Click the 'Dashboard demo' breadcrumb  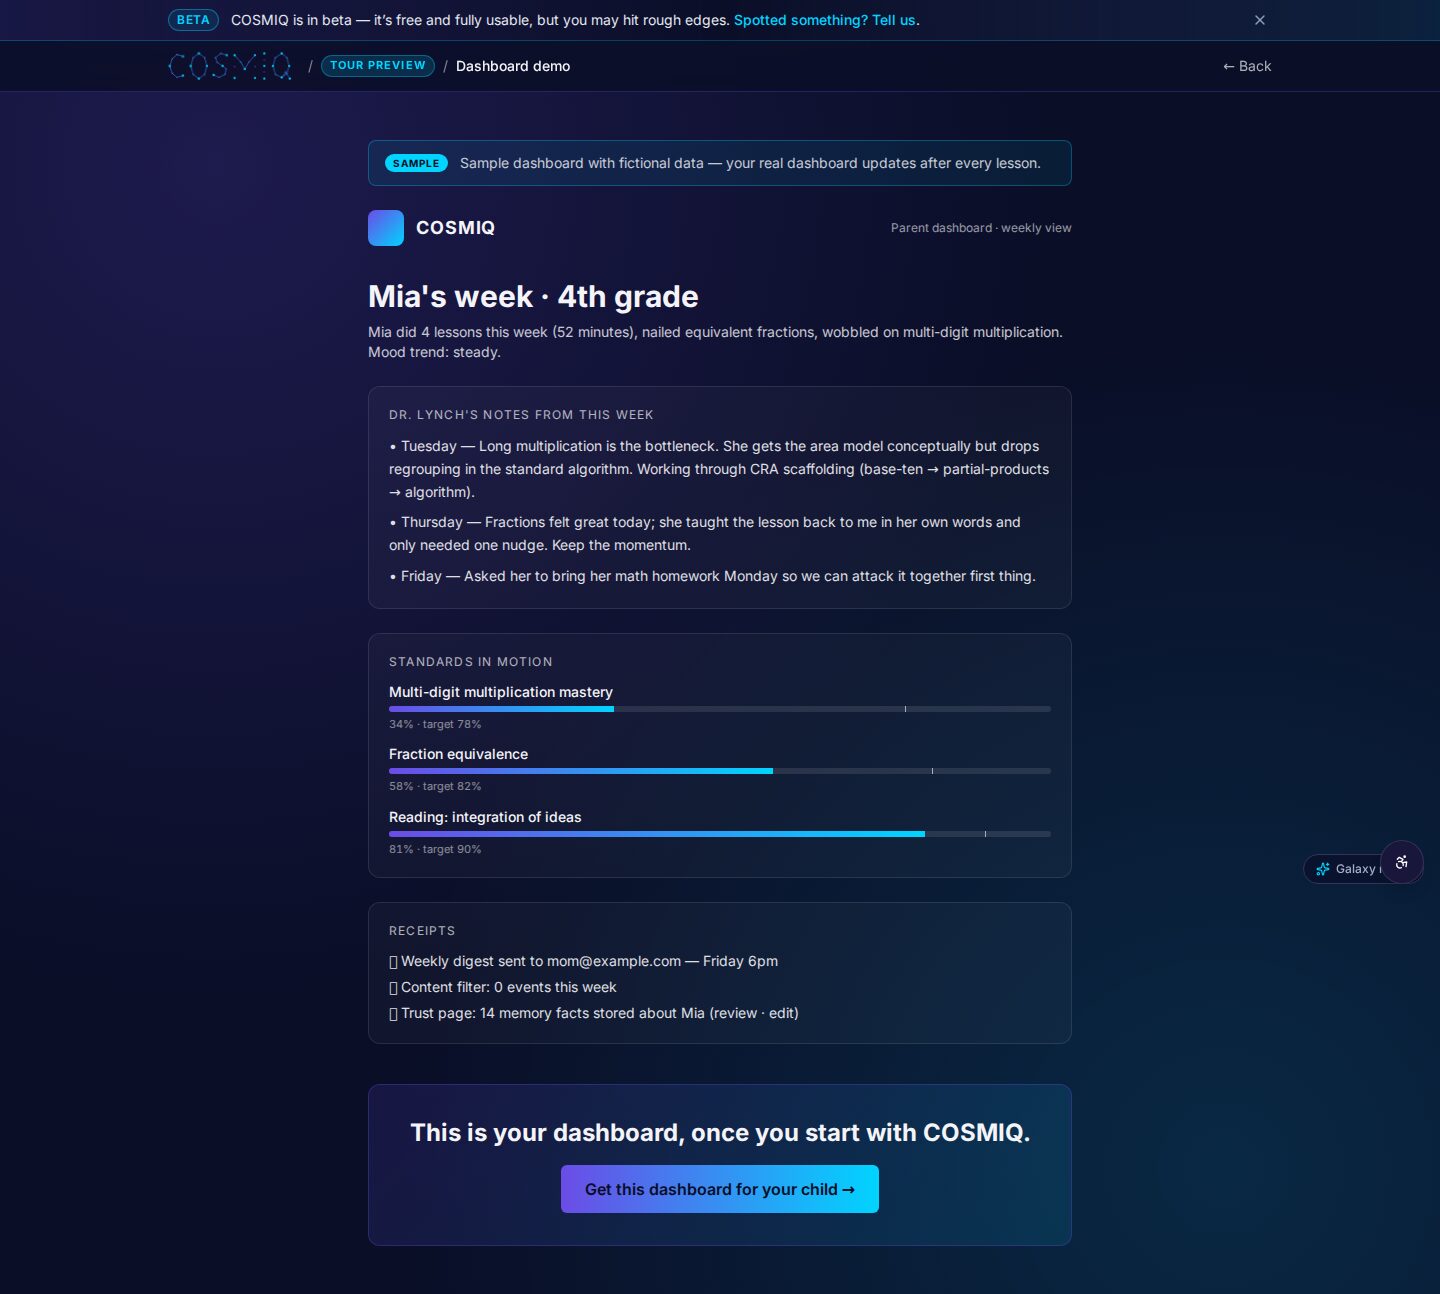(x=513, y=66)
